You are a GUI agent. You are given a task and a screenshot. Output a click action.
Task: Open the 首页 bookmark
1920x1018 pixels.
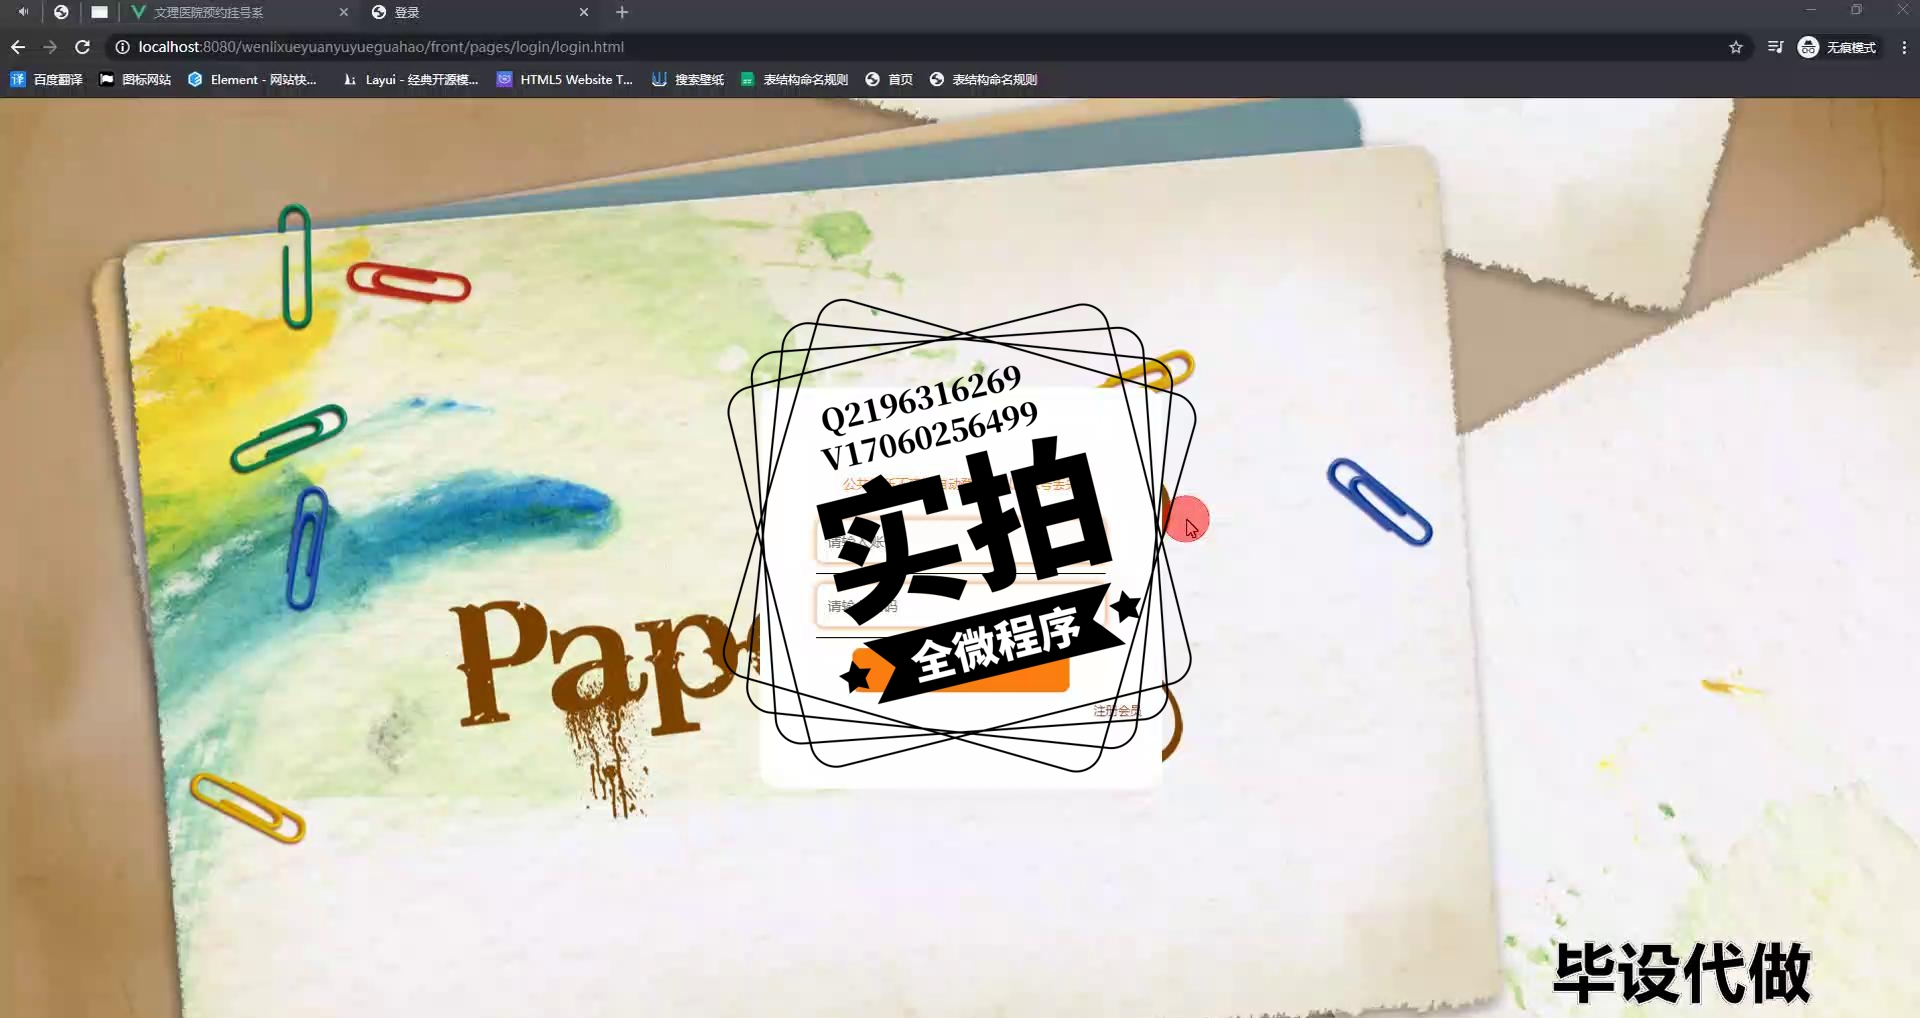889,79
